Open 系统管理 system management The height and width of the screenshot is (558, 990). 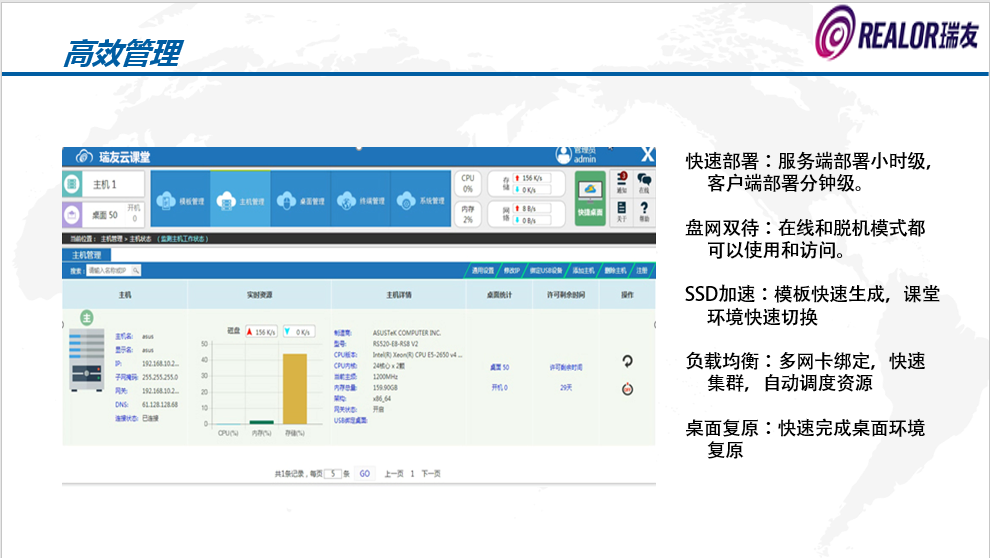(420, 200)
